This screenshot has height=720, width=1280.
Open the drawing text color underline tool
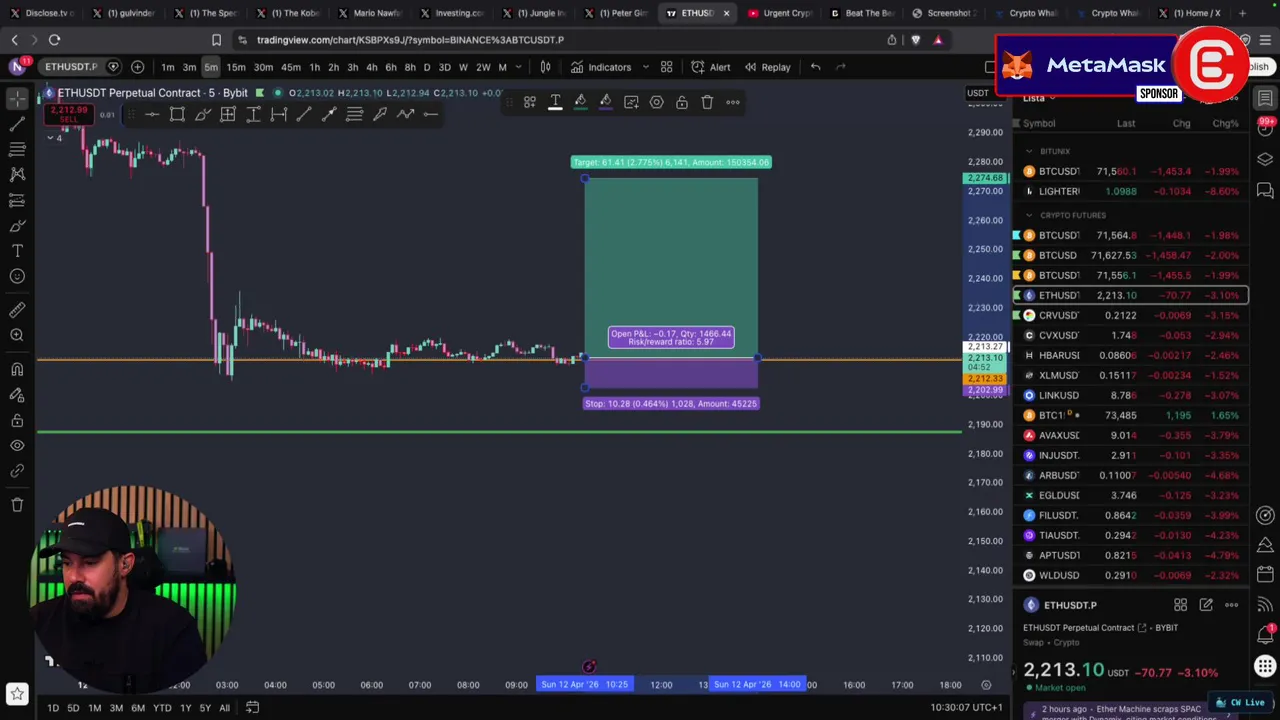pos(555,102)
